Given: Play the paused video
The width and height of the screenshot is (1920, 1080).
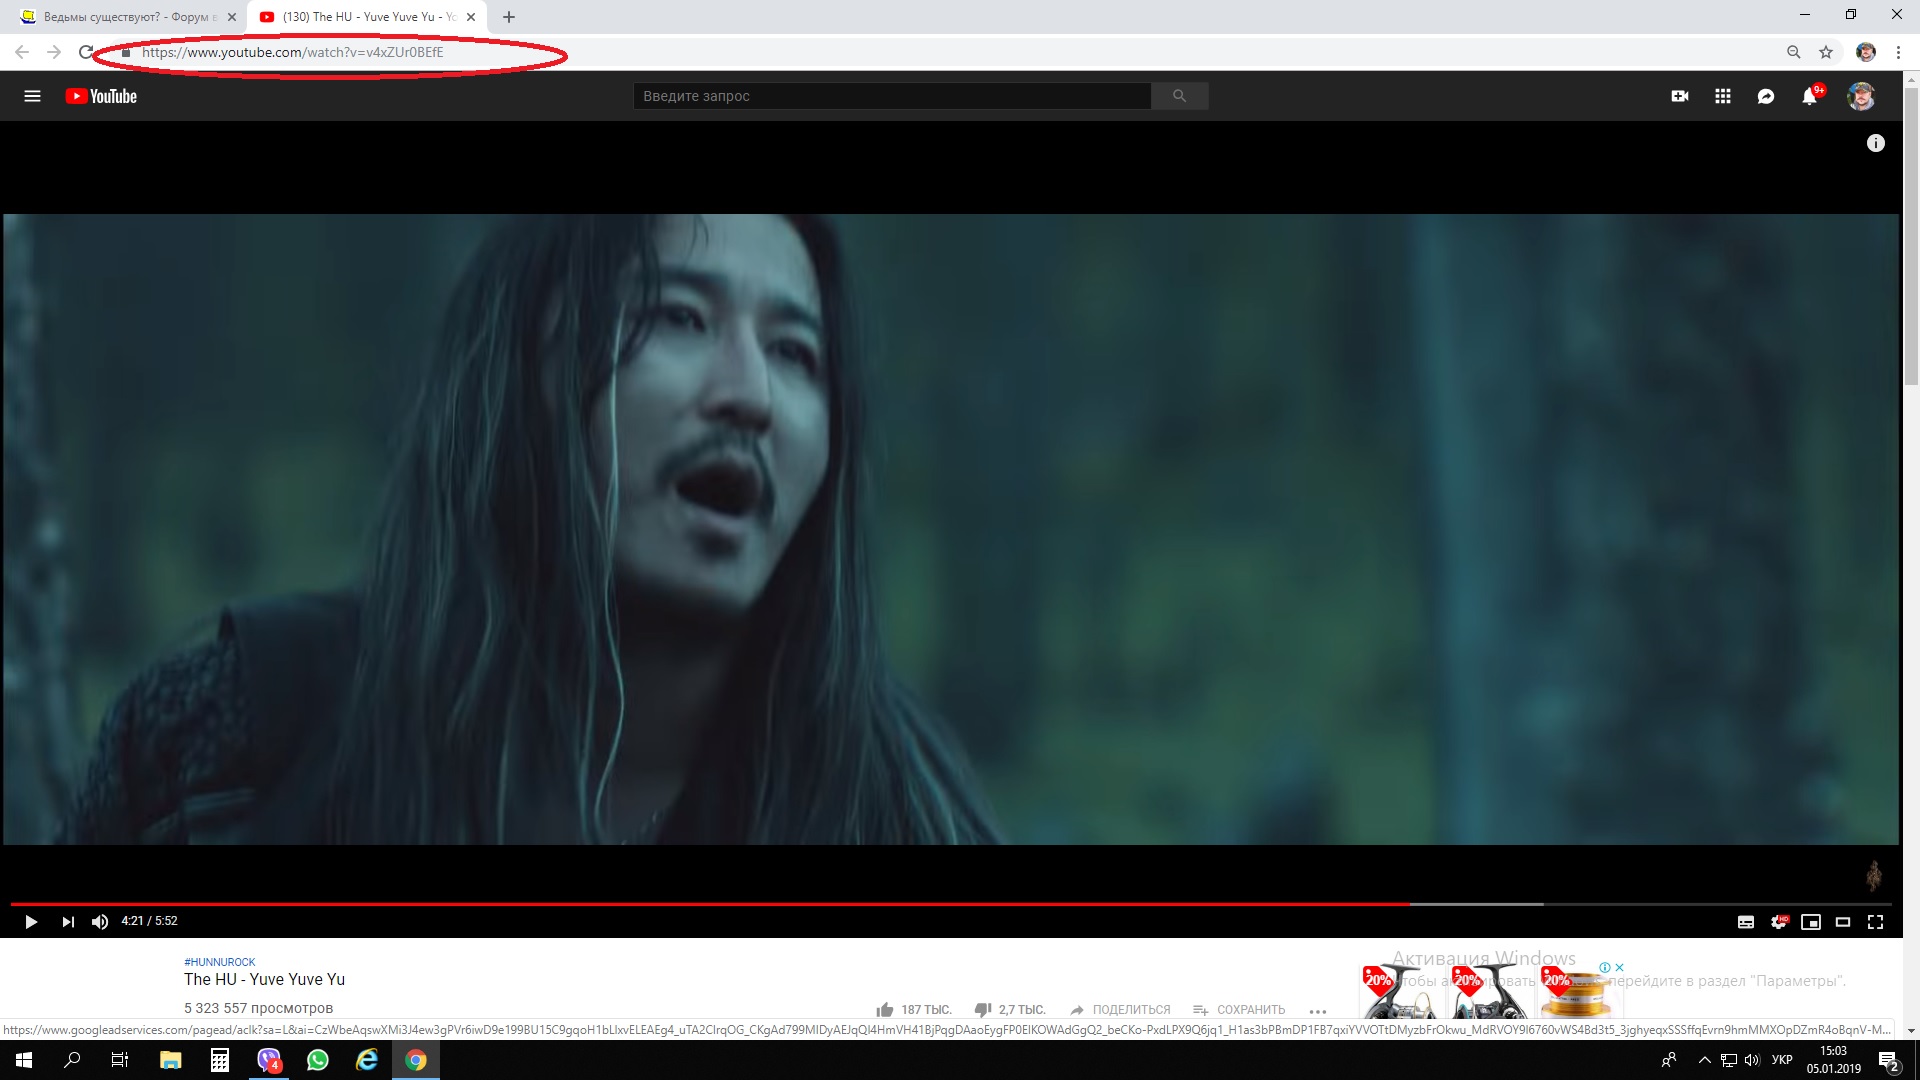Looking at the screenshot, I should click(x=31, y=922).
